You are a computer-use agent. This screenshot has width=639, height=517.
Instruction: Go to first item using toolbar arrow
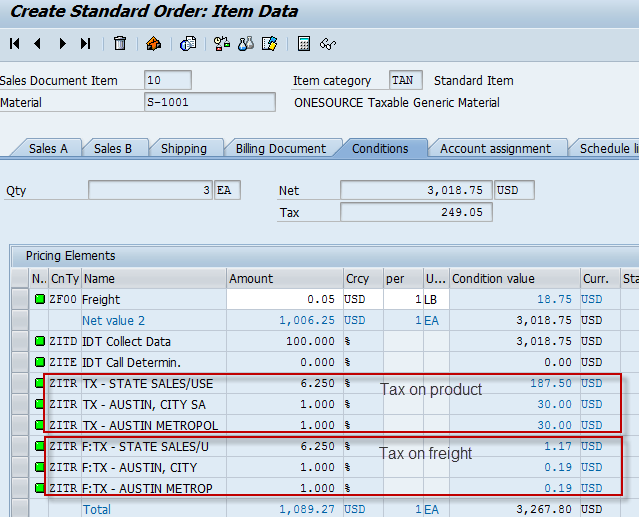tap(14, 44)
